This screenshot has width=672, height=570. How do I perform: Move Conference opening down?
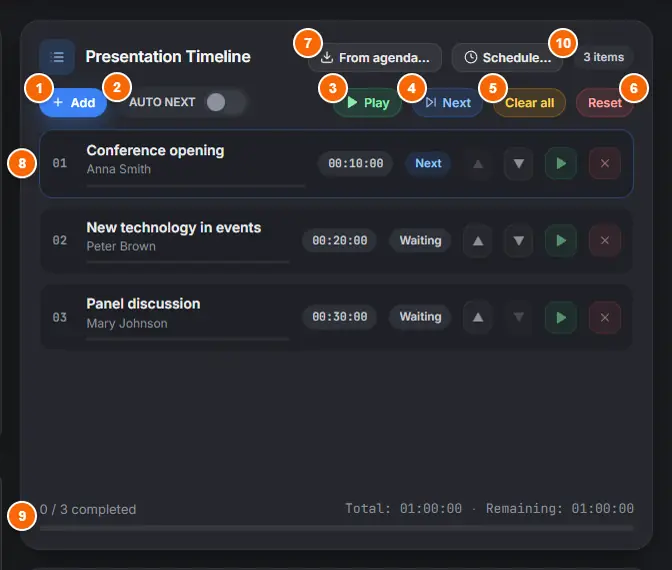click(x=519, y=163)
